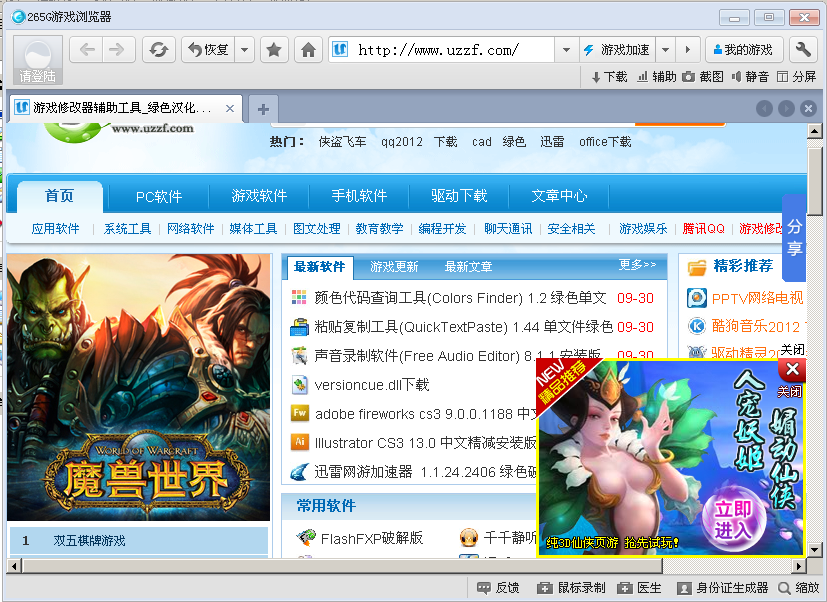Click the browser back arrow button
Screen dimensions: 827x602
86,50
